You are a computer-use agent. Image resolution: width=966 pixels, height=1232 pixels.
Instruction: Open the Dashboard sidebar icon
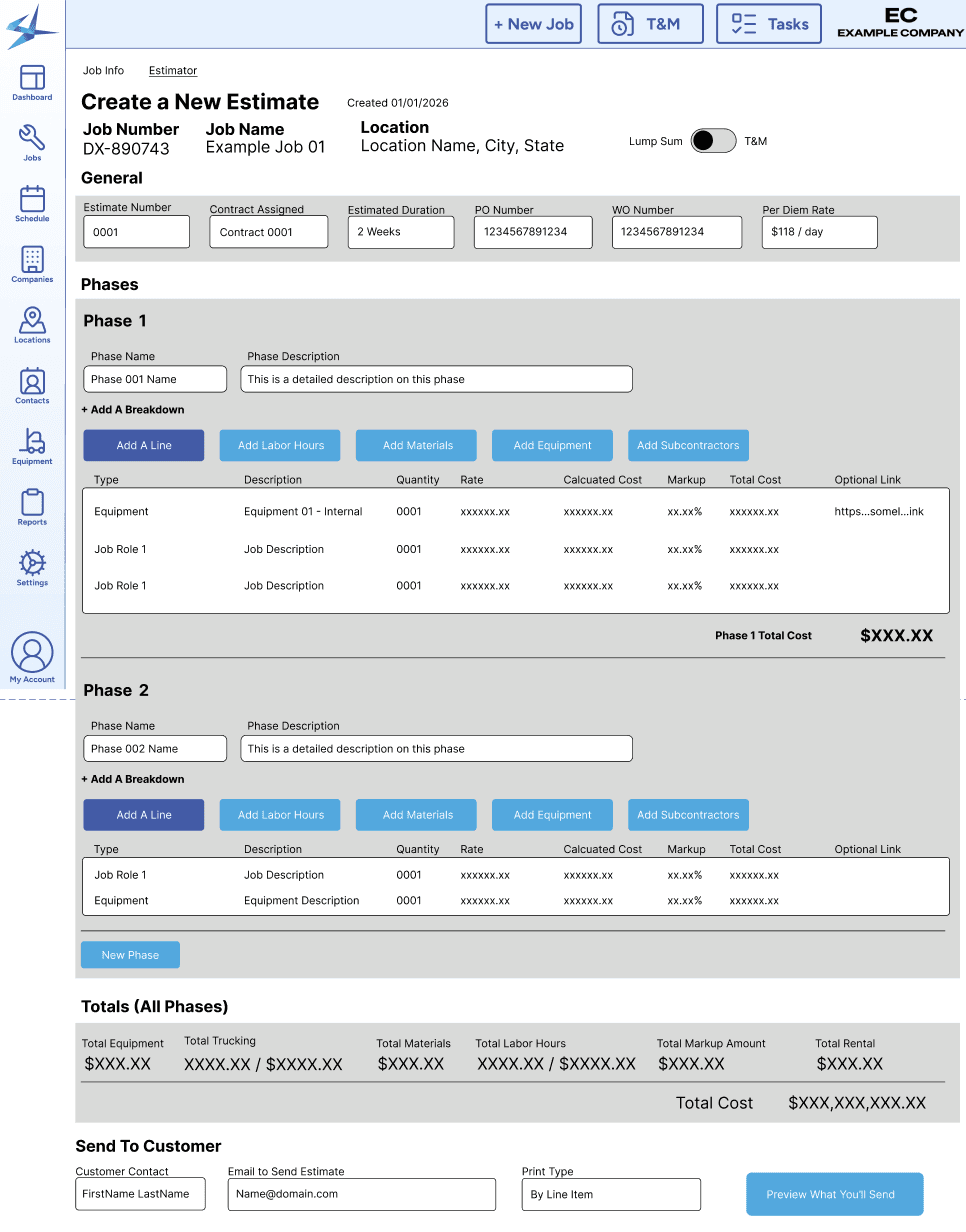32,83
